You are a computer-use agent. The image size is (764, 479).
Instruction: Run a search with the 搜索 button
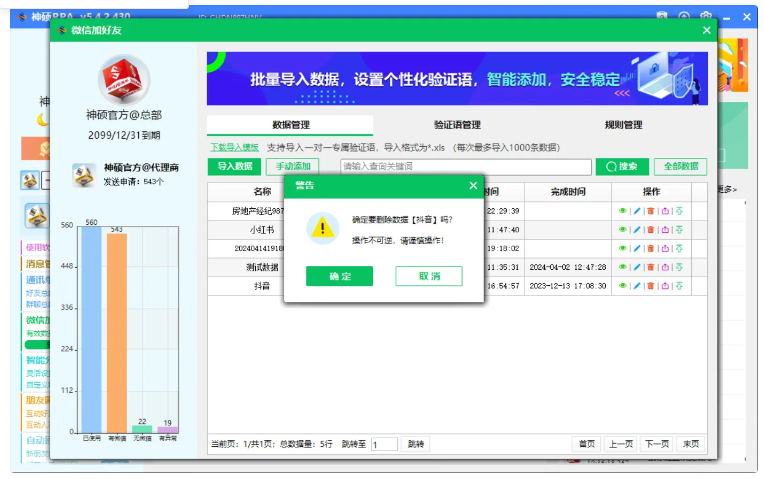622,167
